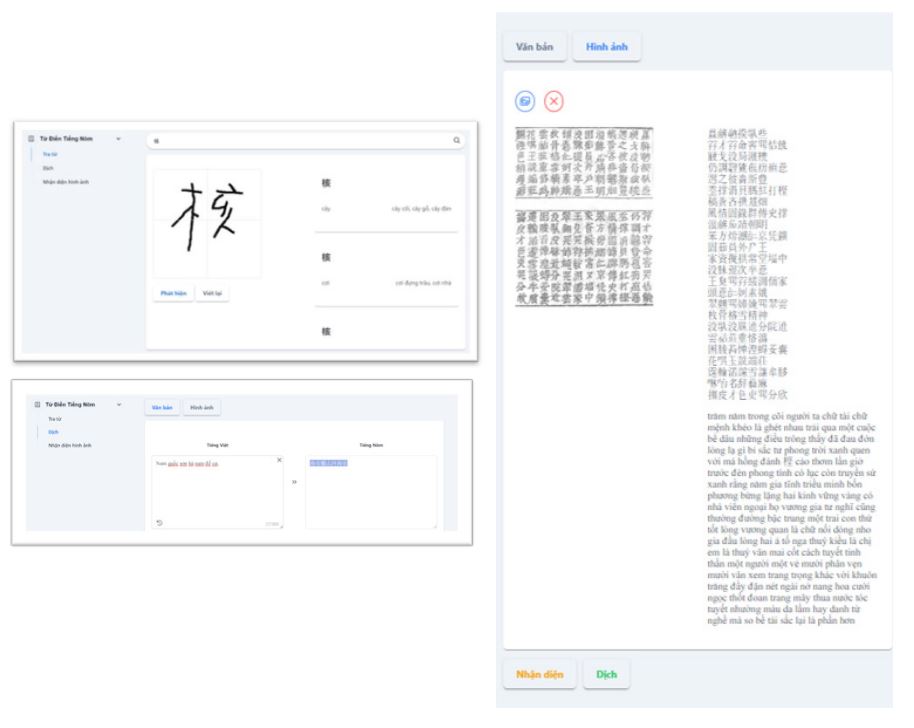Screen dimensions: 914x728
Task: Click the search magnifier in the dictionary search bar
Action: click(x=456, y=141)
